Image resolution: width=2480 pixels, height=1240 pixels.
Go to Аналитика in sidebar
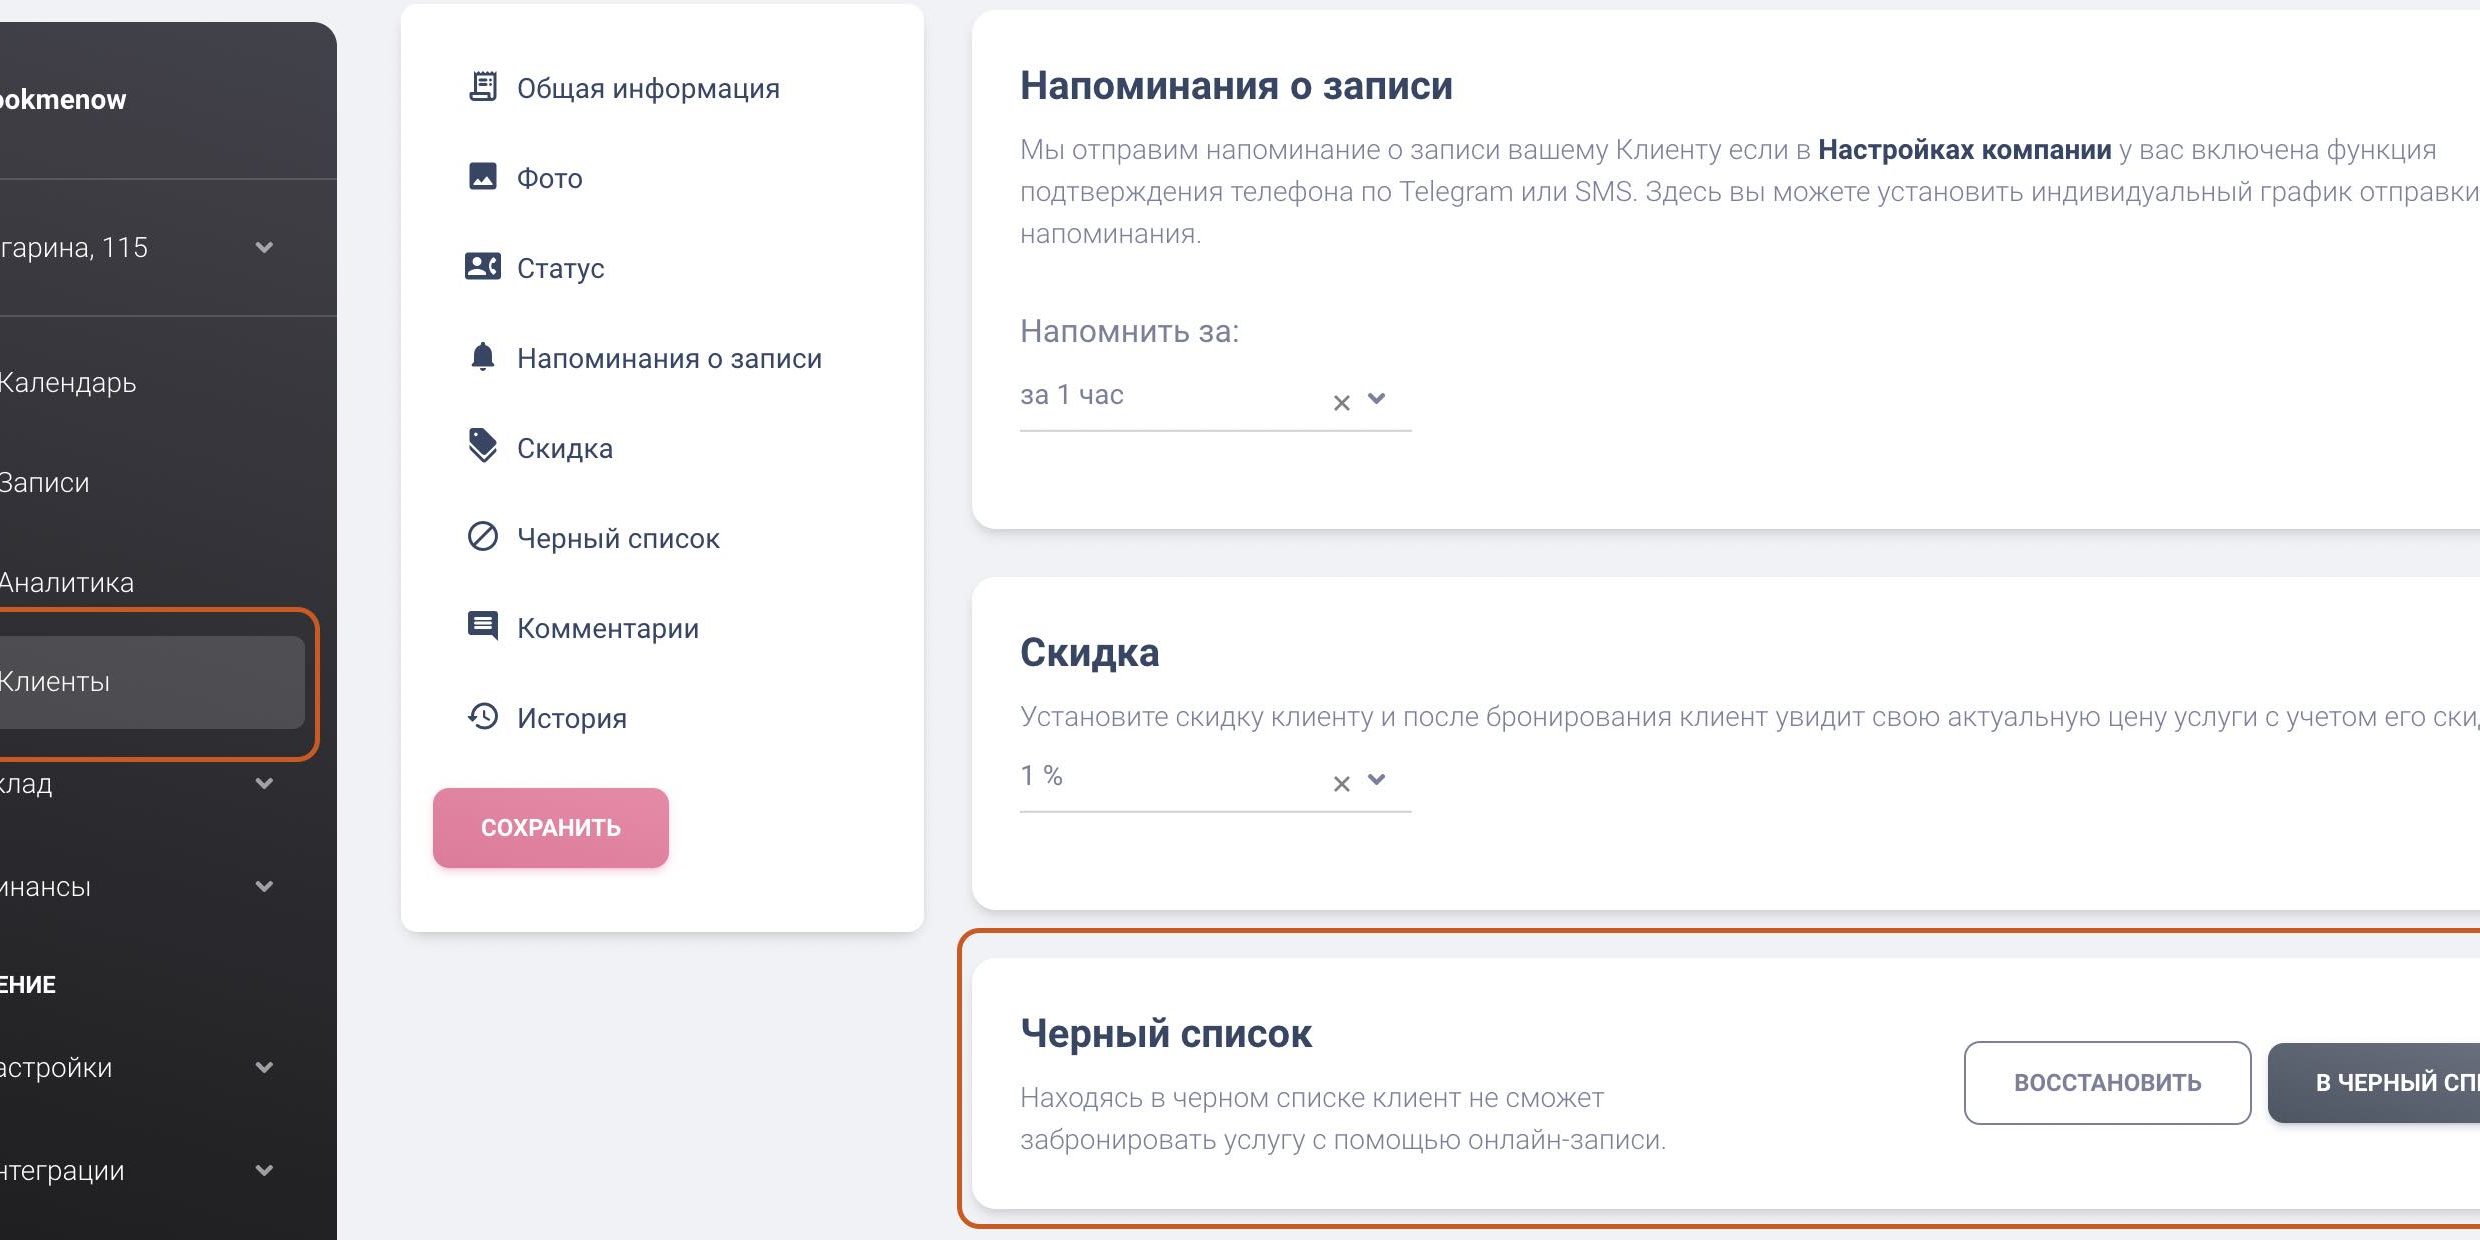click(x=66, y=582)
